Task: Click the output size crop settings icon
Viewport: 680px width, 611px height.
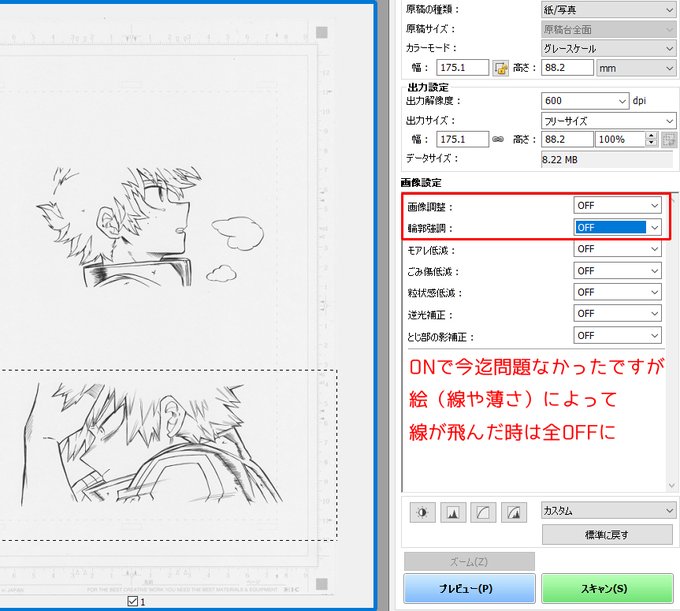Action: [669, 140]
